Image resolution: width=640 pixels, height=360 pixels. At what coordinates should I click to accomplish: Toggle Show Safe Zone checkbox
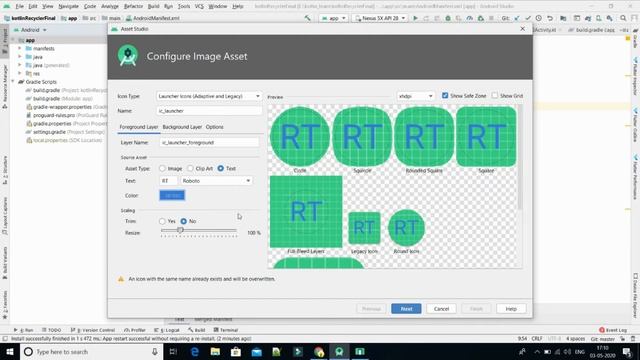[x=445, y=96]
